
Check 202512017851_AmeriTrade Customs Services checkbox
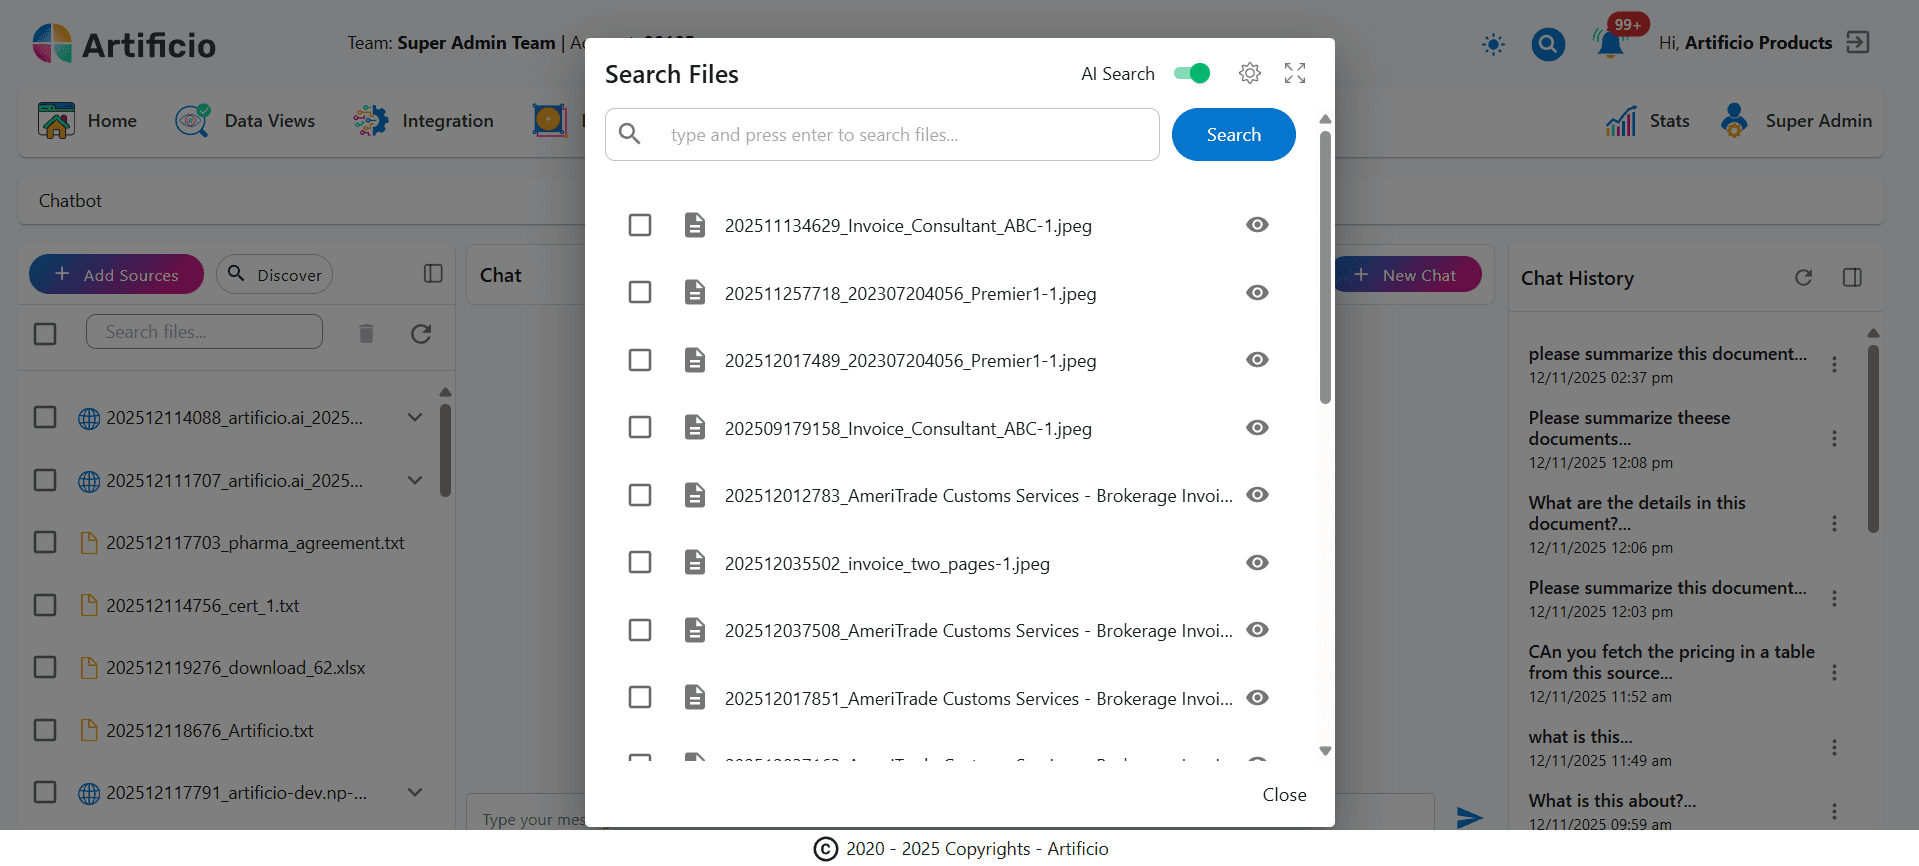640,697
